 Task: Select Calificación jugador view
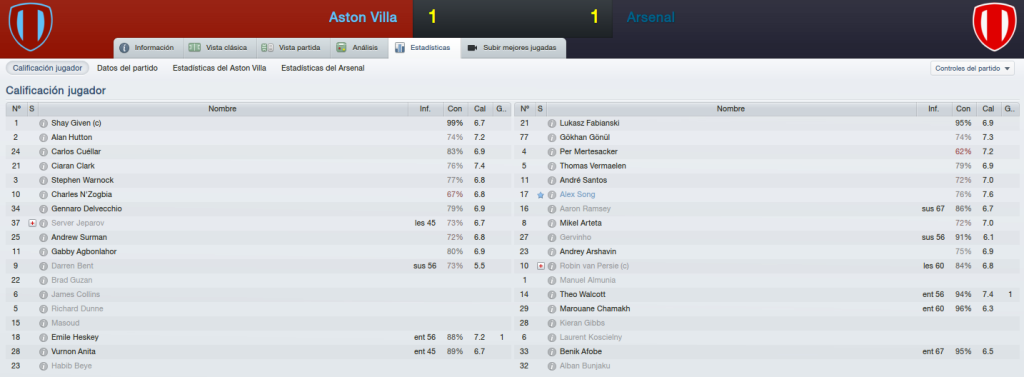[47, 68]
